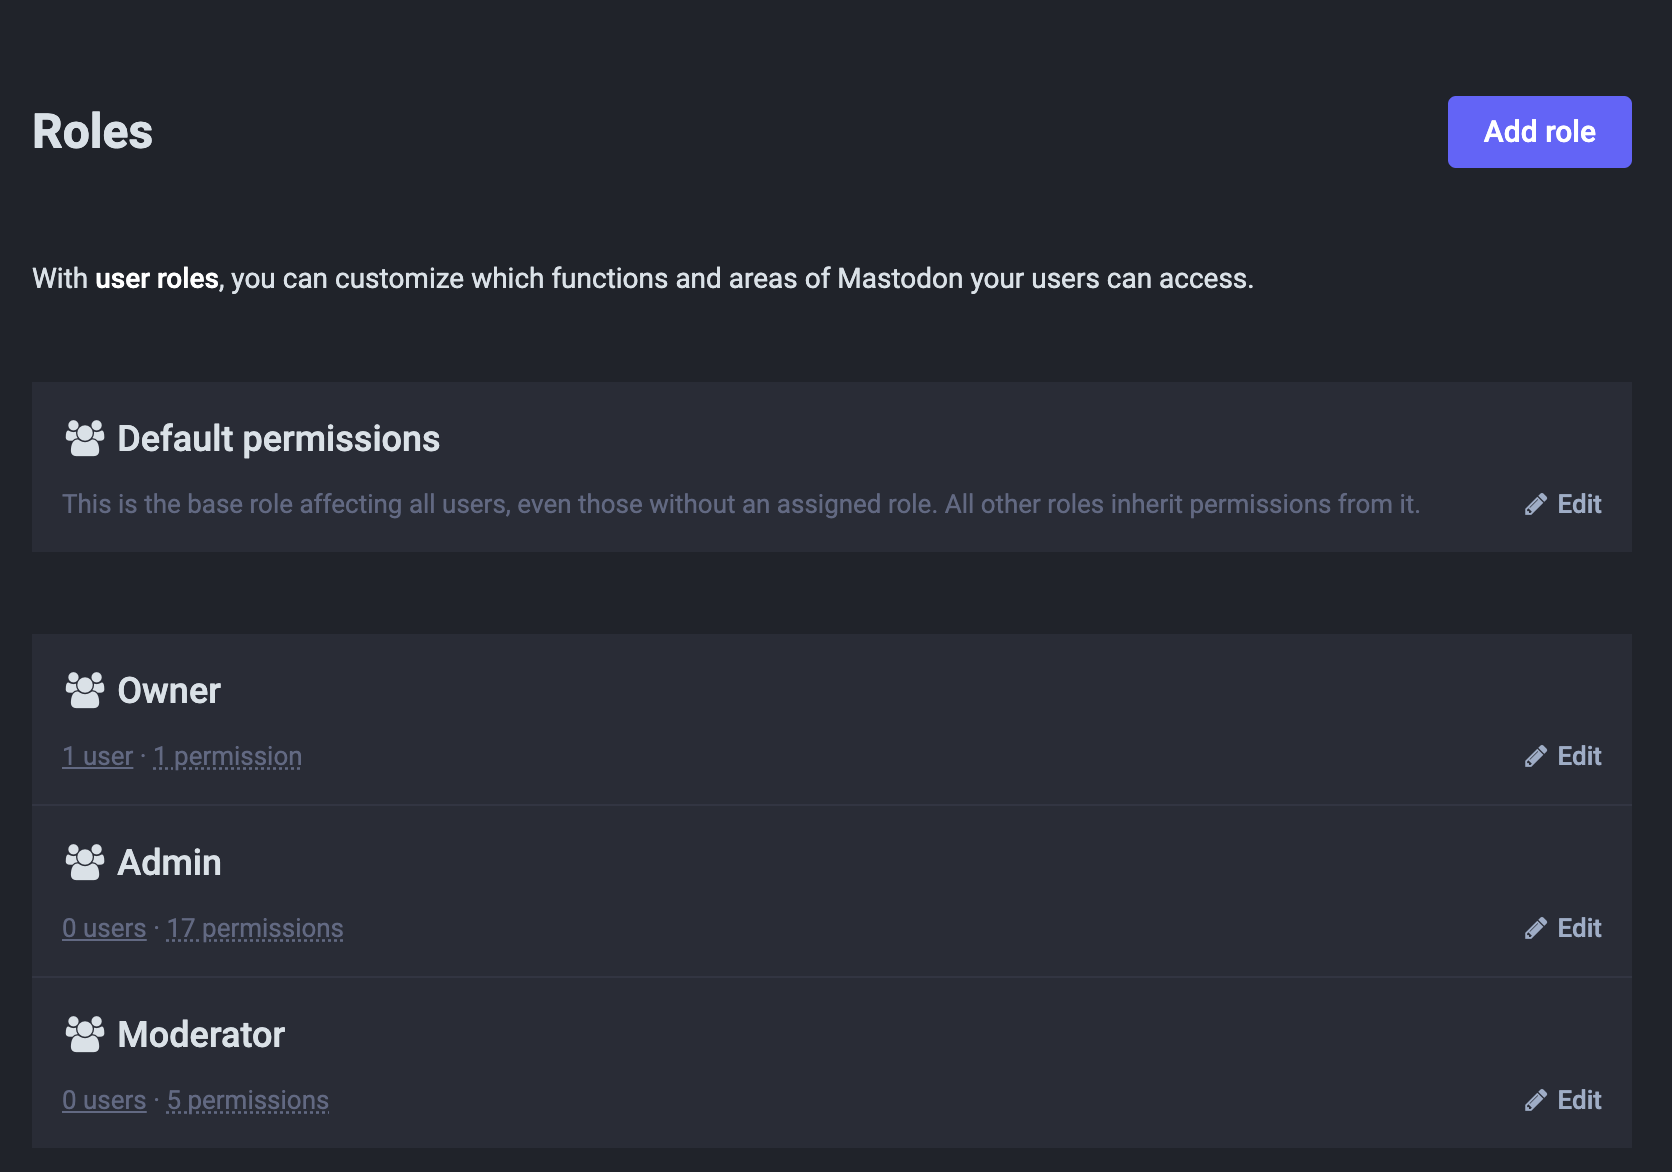The image size is (1672, 1172).
Task: Click the pencil icon in Admin row
Action: tap(1536, 928)
